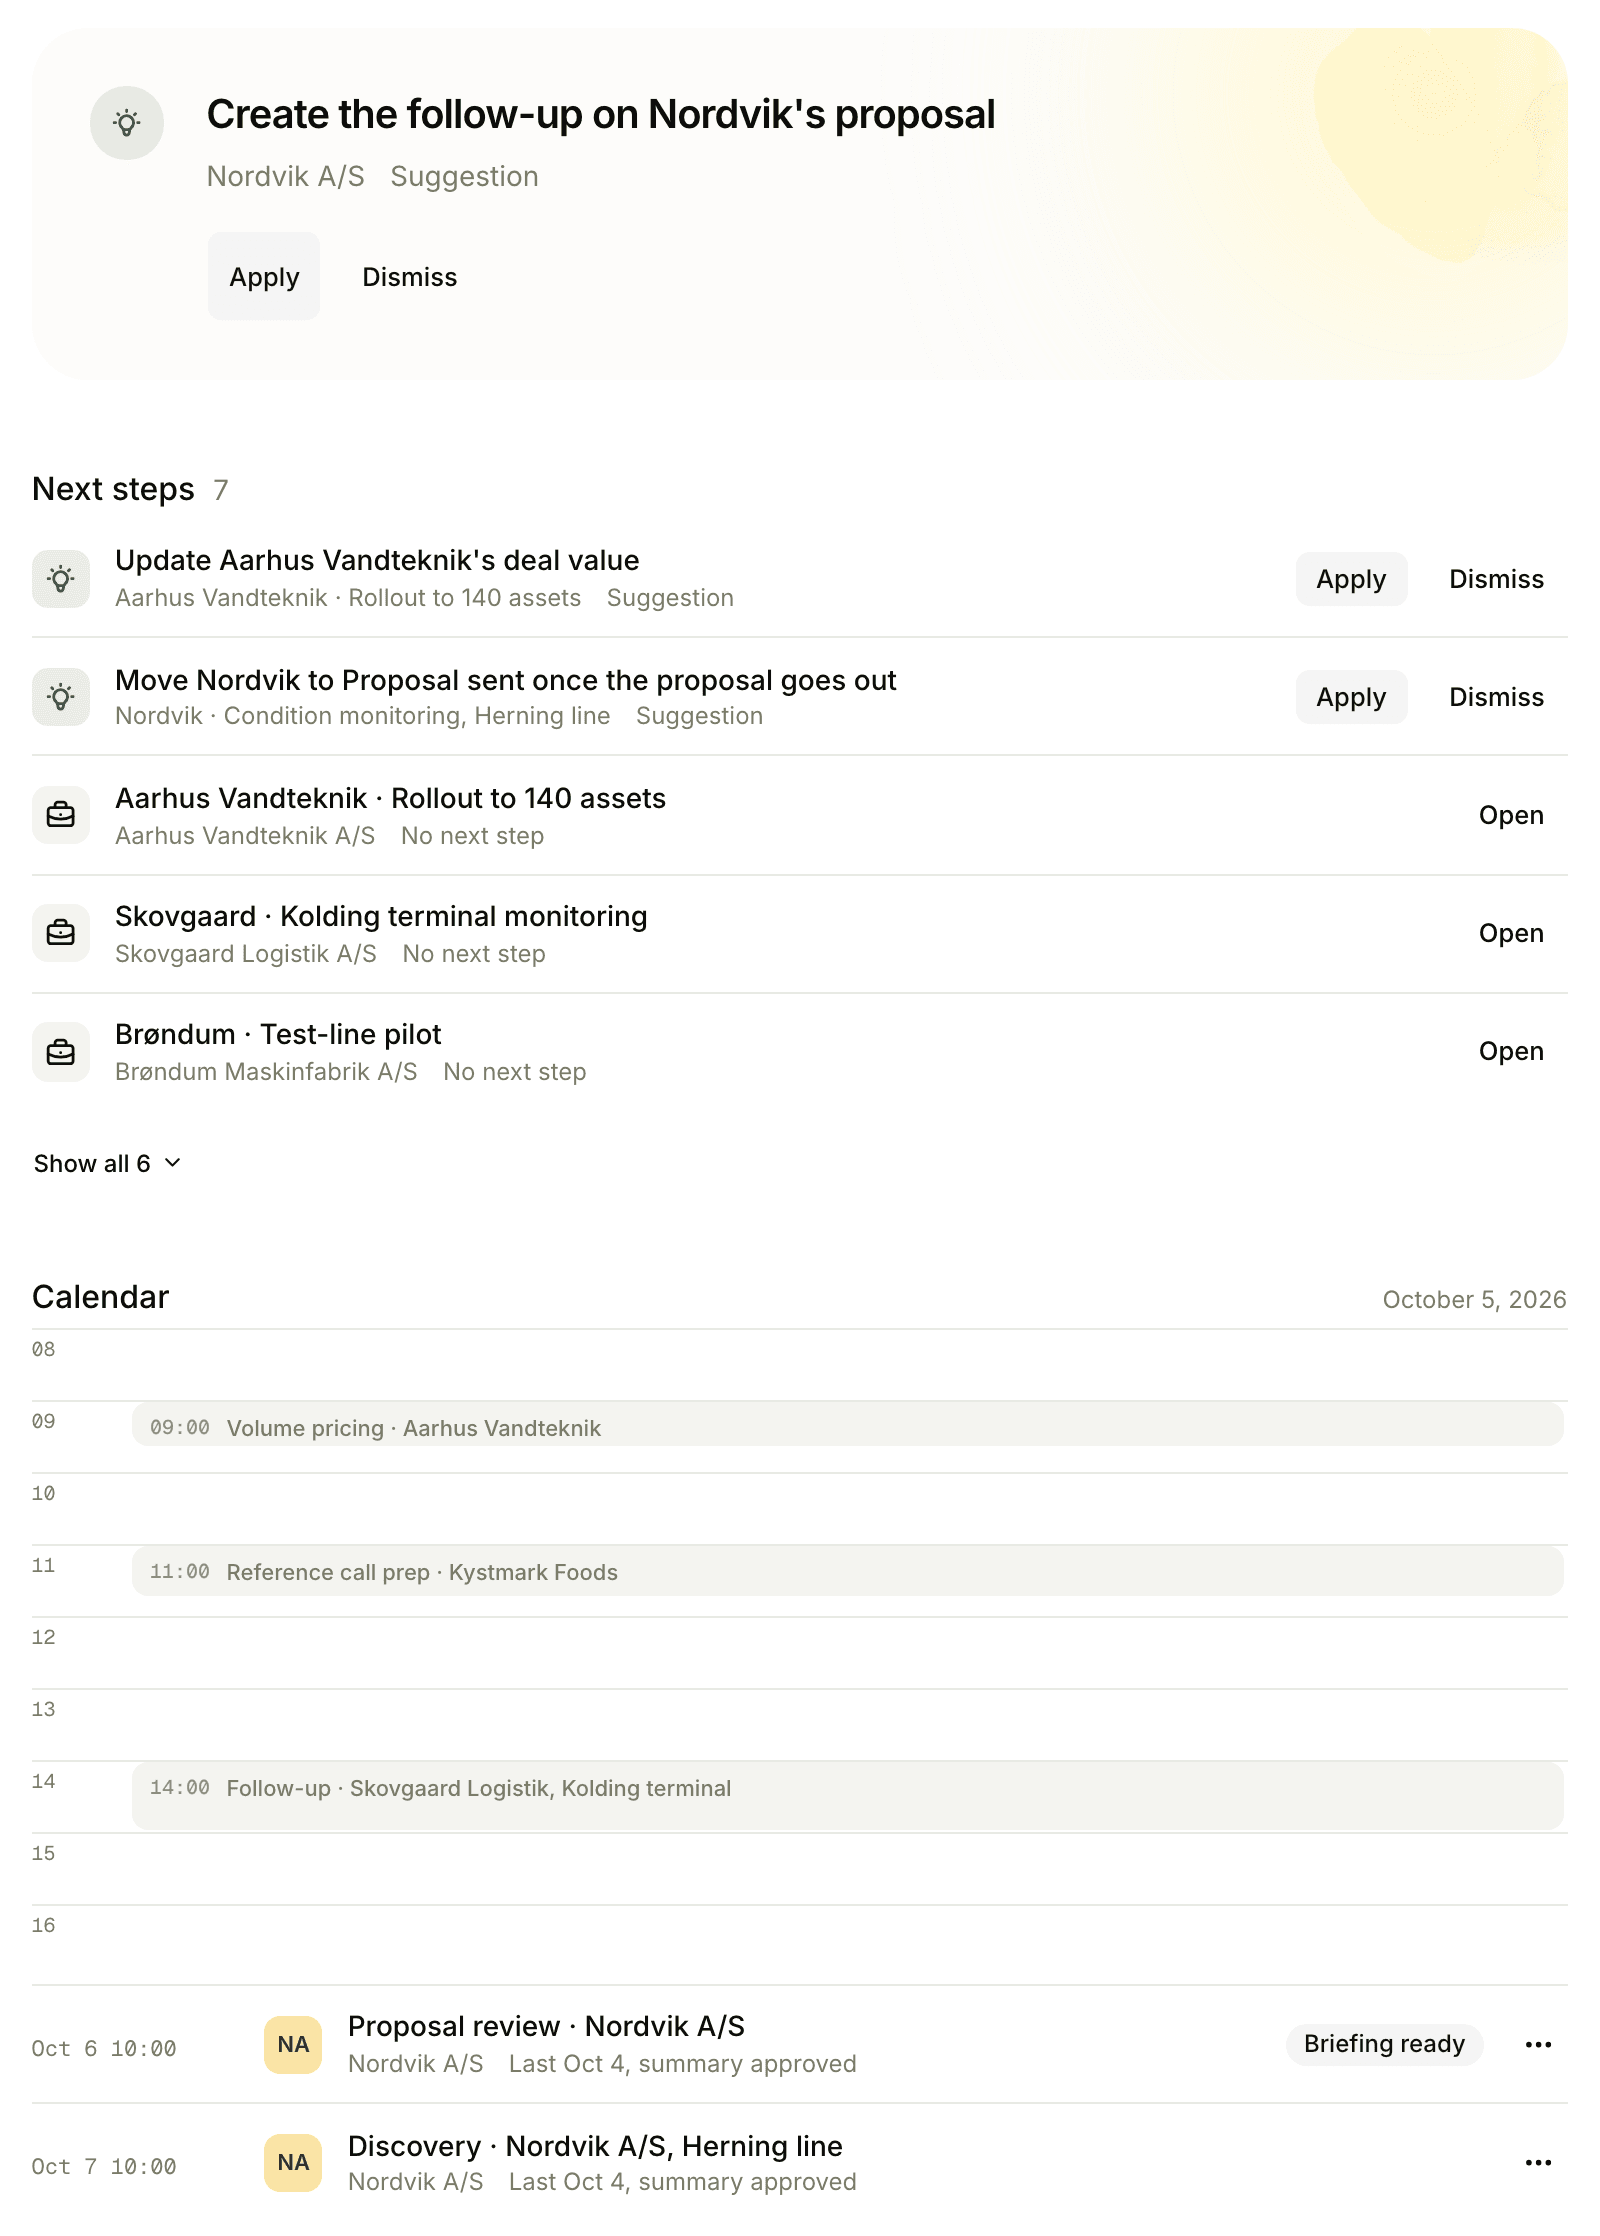Dismiss the Nordvik proposal follow-up suggestion
This screenshot has height=2236, width=1600.
410,277
